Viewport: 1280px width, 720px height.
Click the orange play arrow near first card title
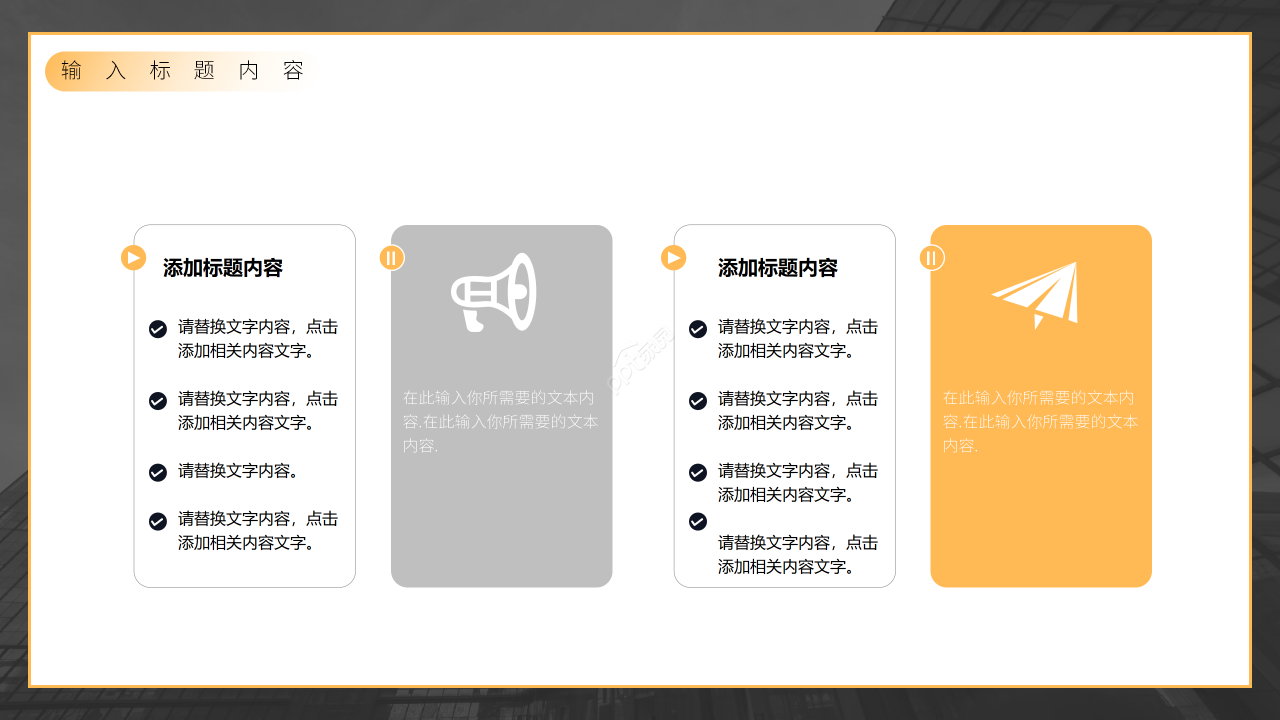(133, 257)
